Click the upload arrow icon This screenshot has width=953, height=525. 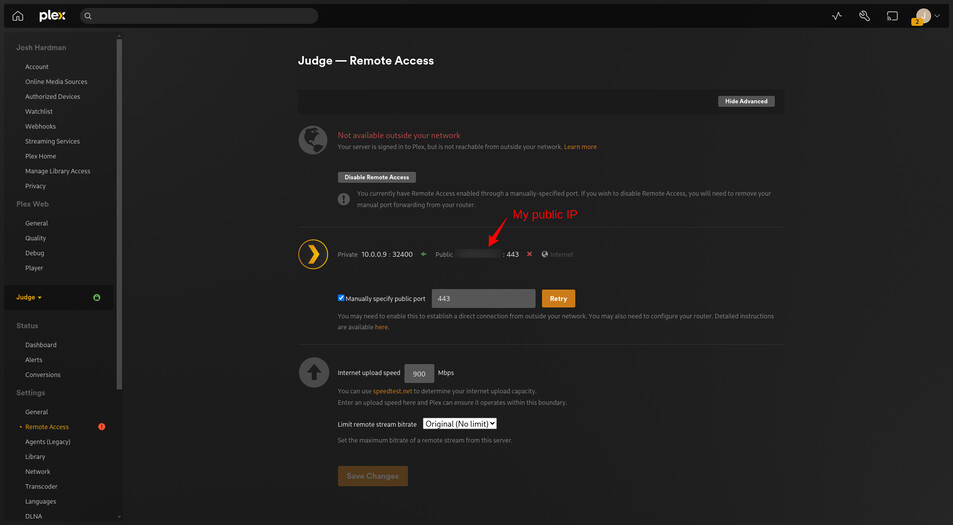[314, 372]
